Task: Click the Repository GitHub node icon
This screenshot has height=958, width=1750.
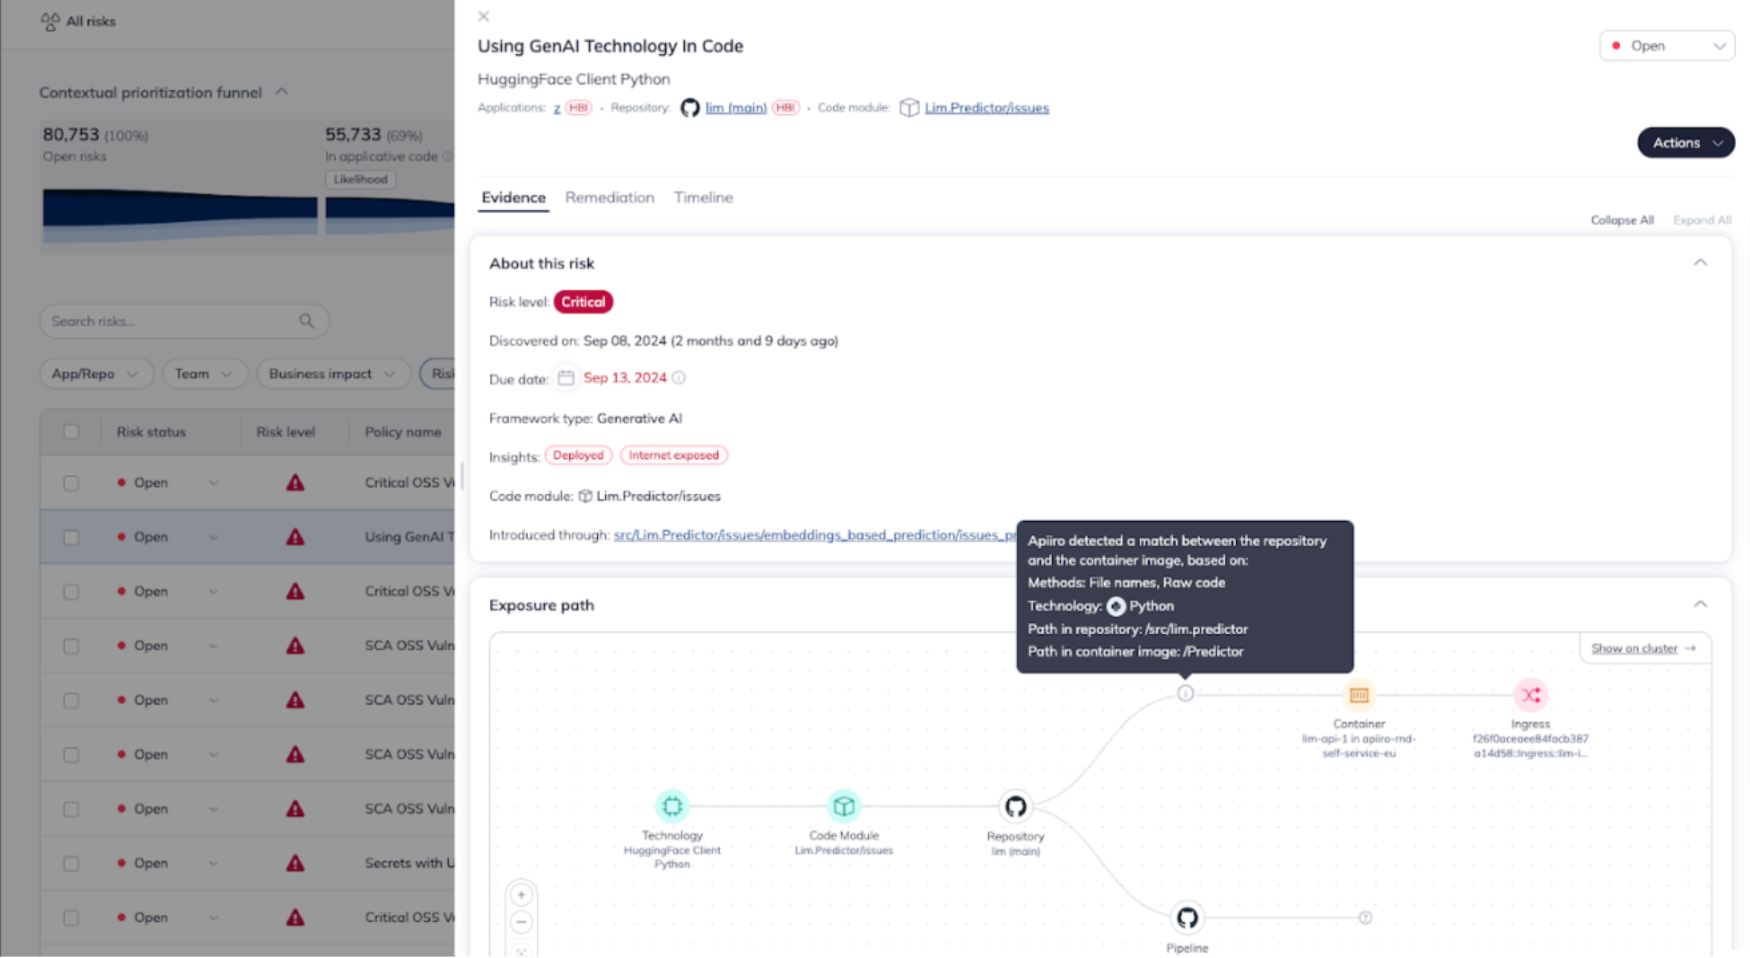Action: tap(1015, 806)
